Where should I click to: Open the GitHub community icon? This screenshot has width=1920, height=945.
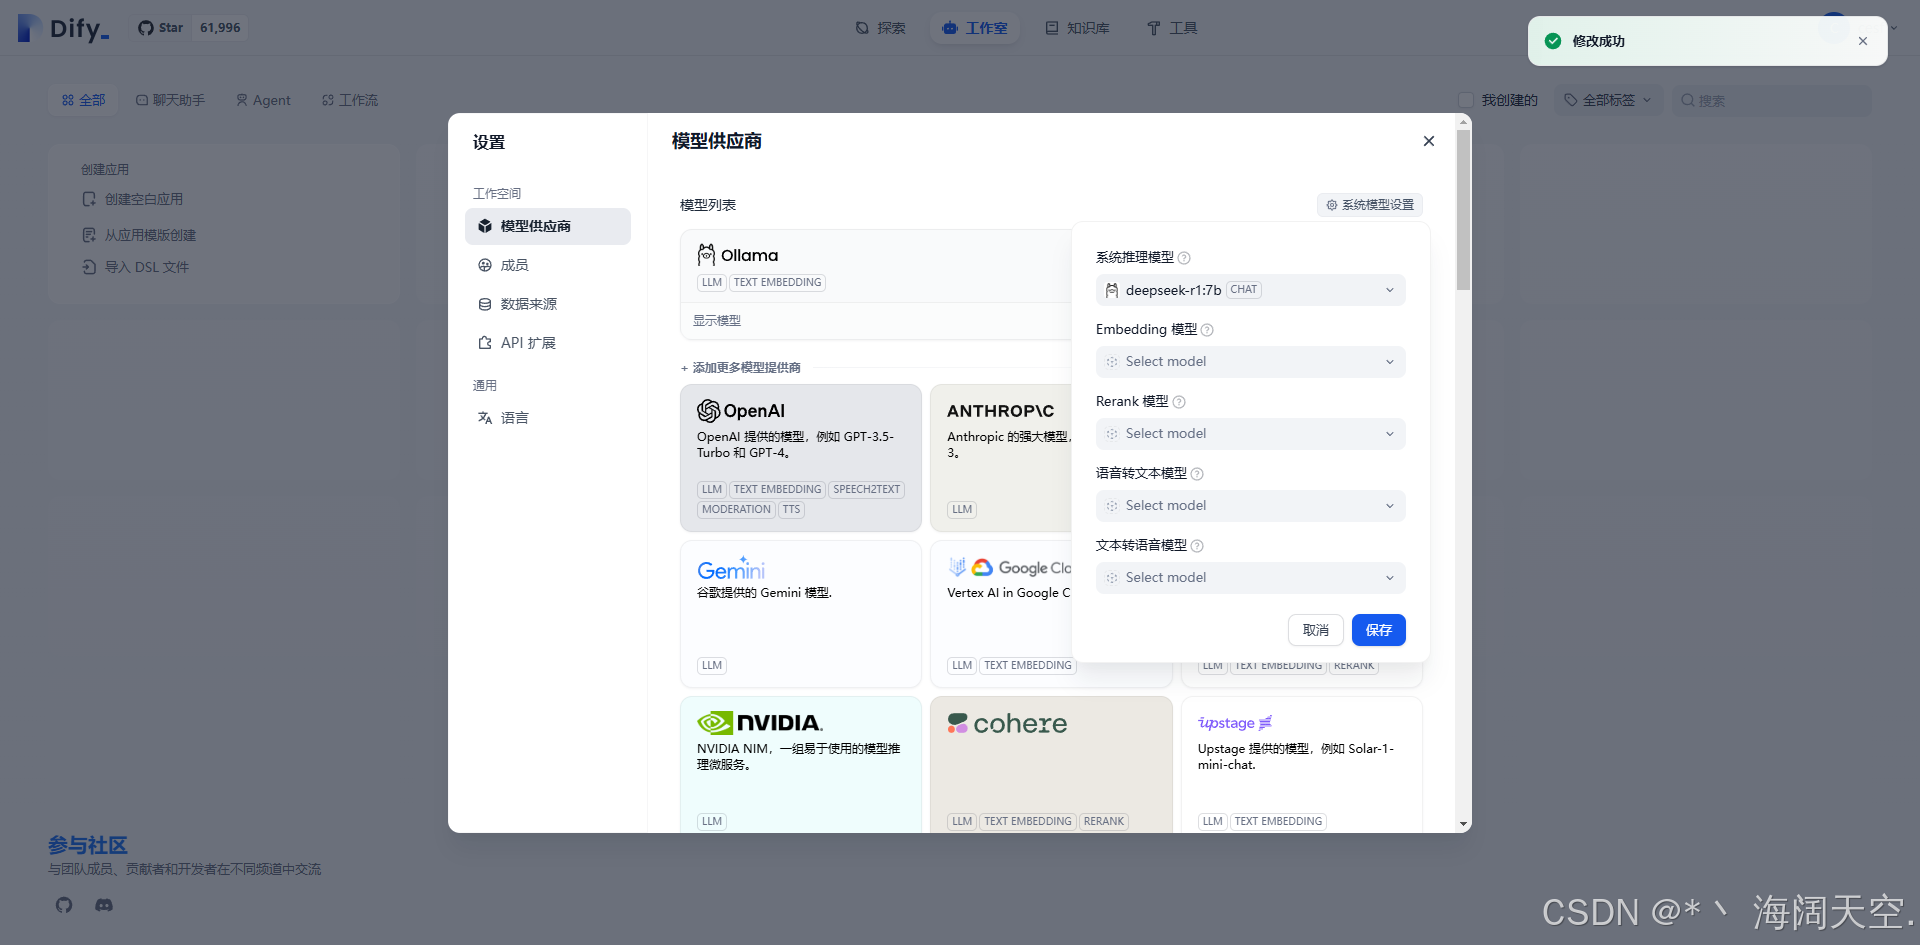[x=64, y=905]
